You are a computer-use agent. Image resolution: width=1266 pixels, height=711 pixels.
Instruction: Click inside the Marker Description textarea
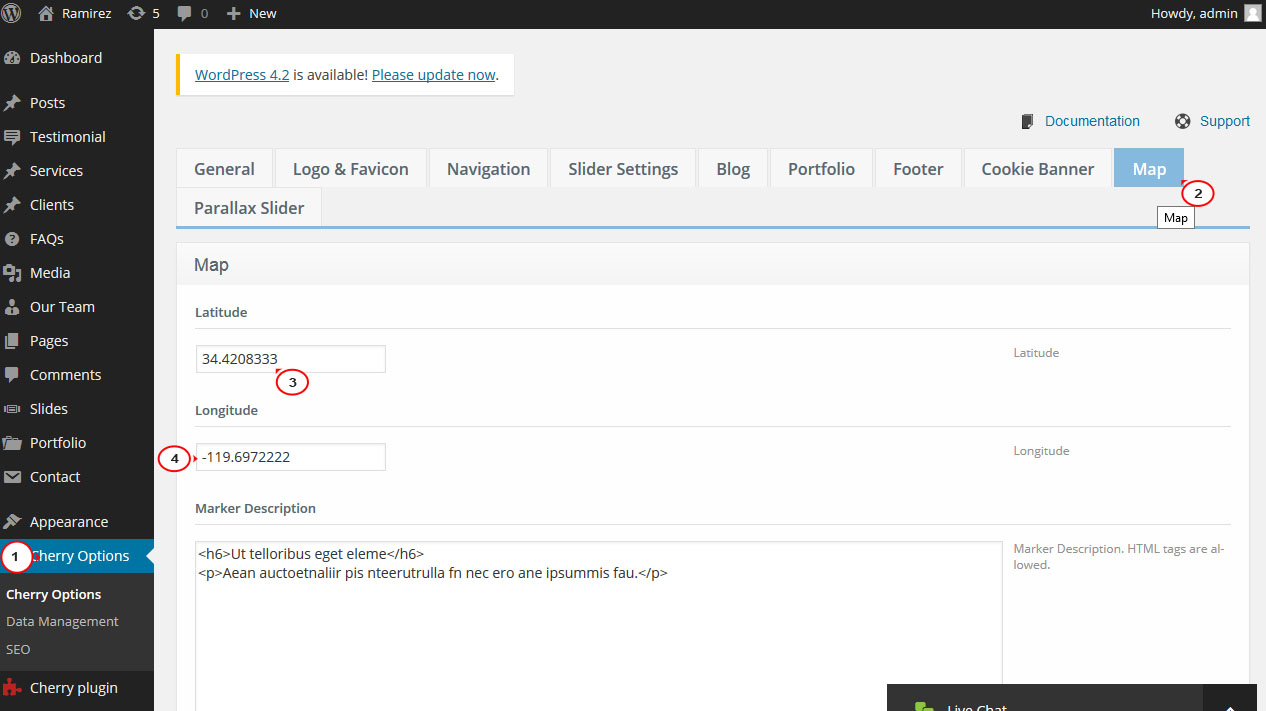click(x=598, y=626)
